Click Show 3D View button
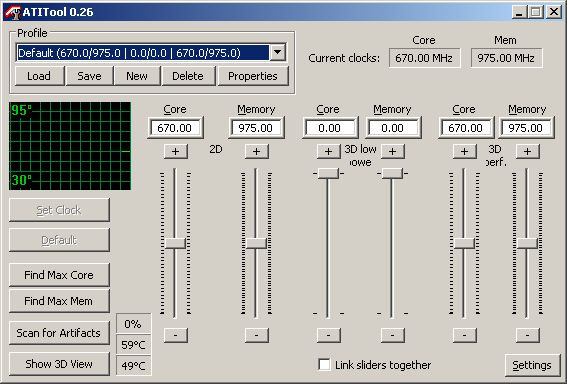Screen dimensions: 567x384 tap(59, 364)
